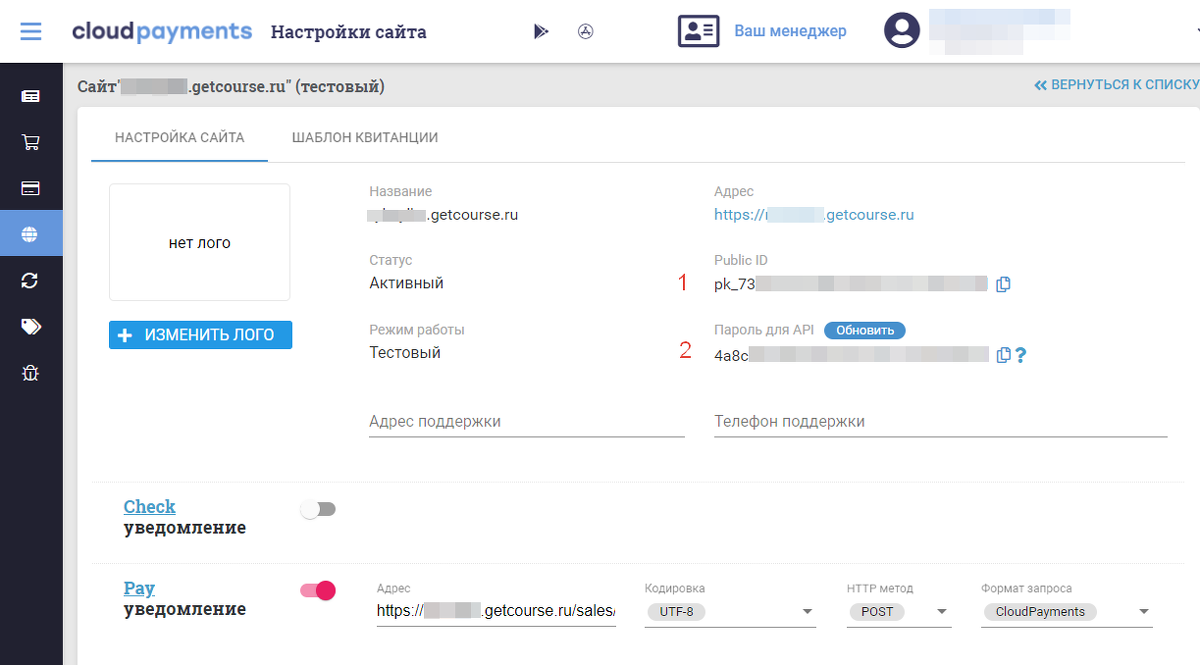Open the hamburger main menu

coord(31,31)
